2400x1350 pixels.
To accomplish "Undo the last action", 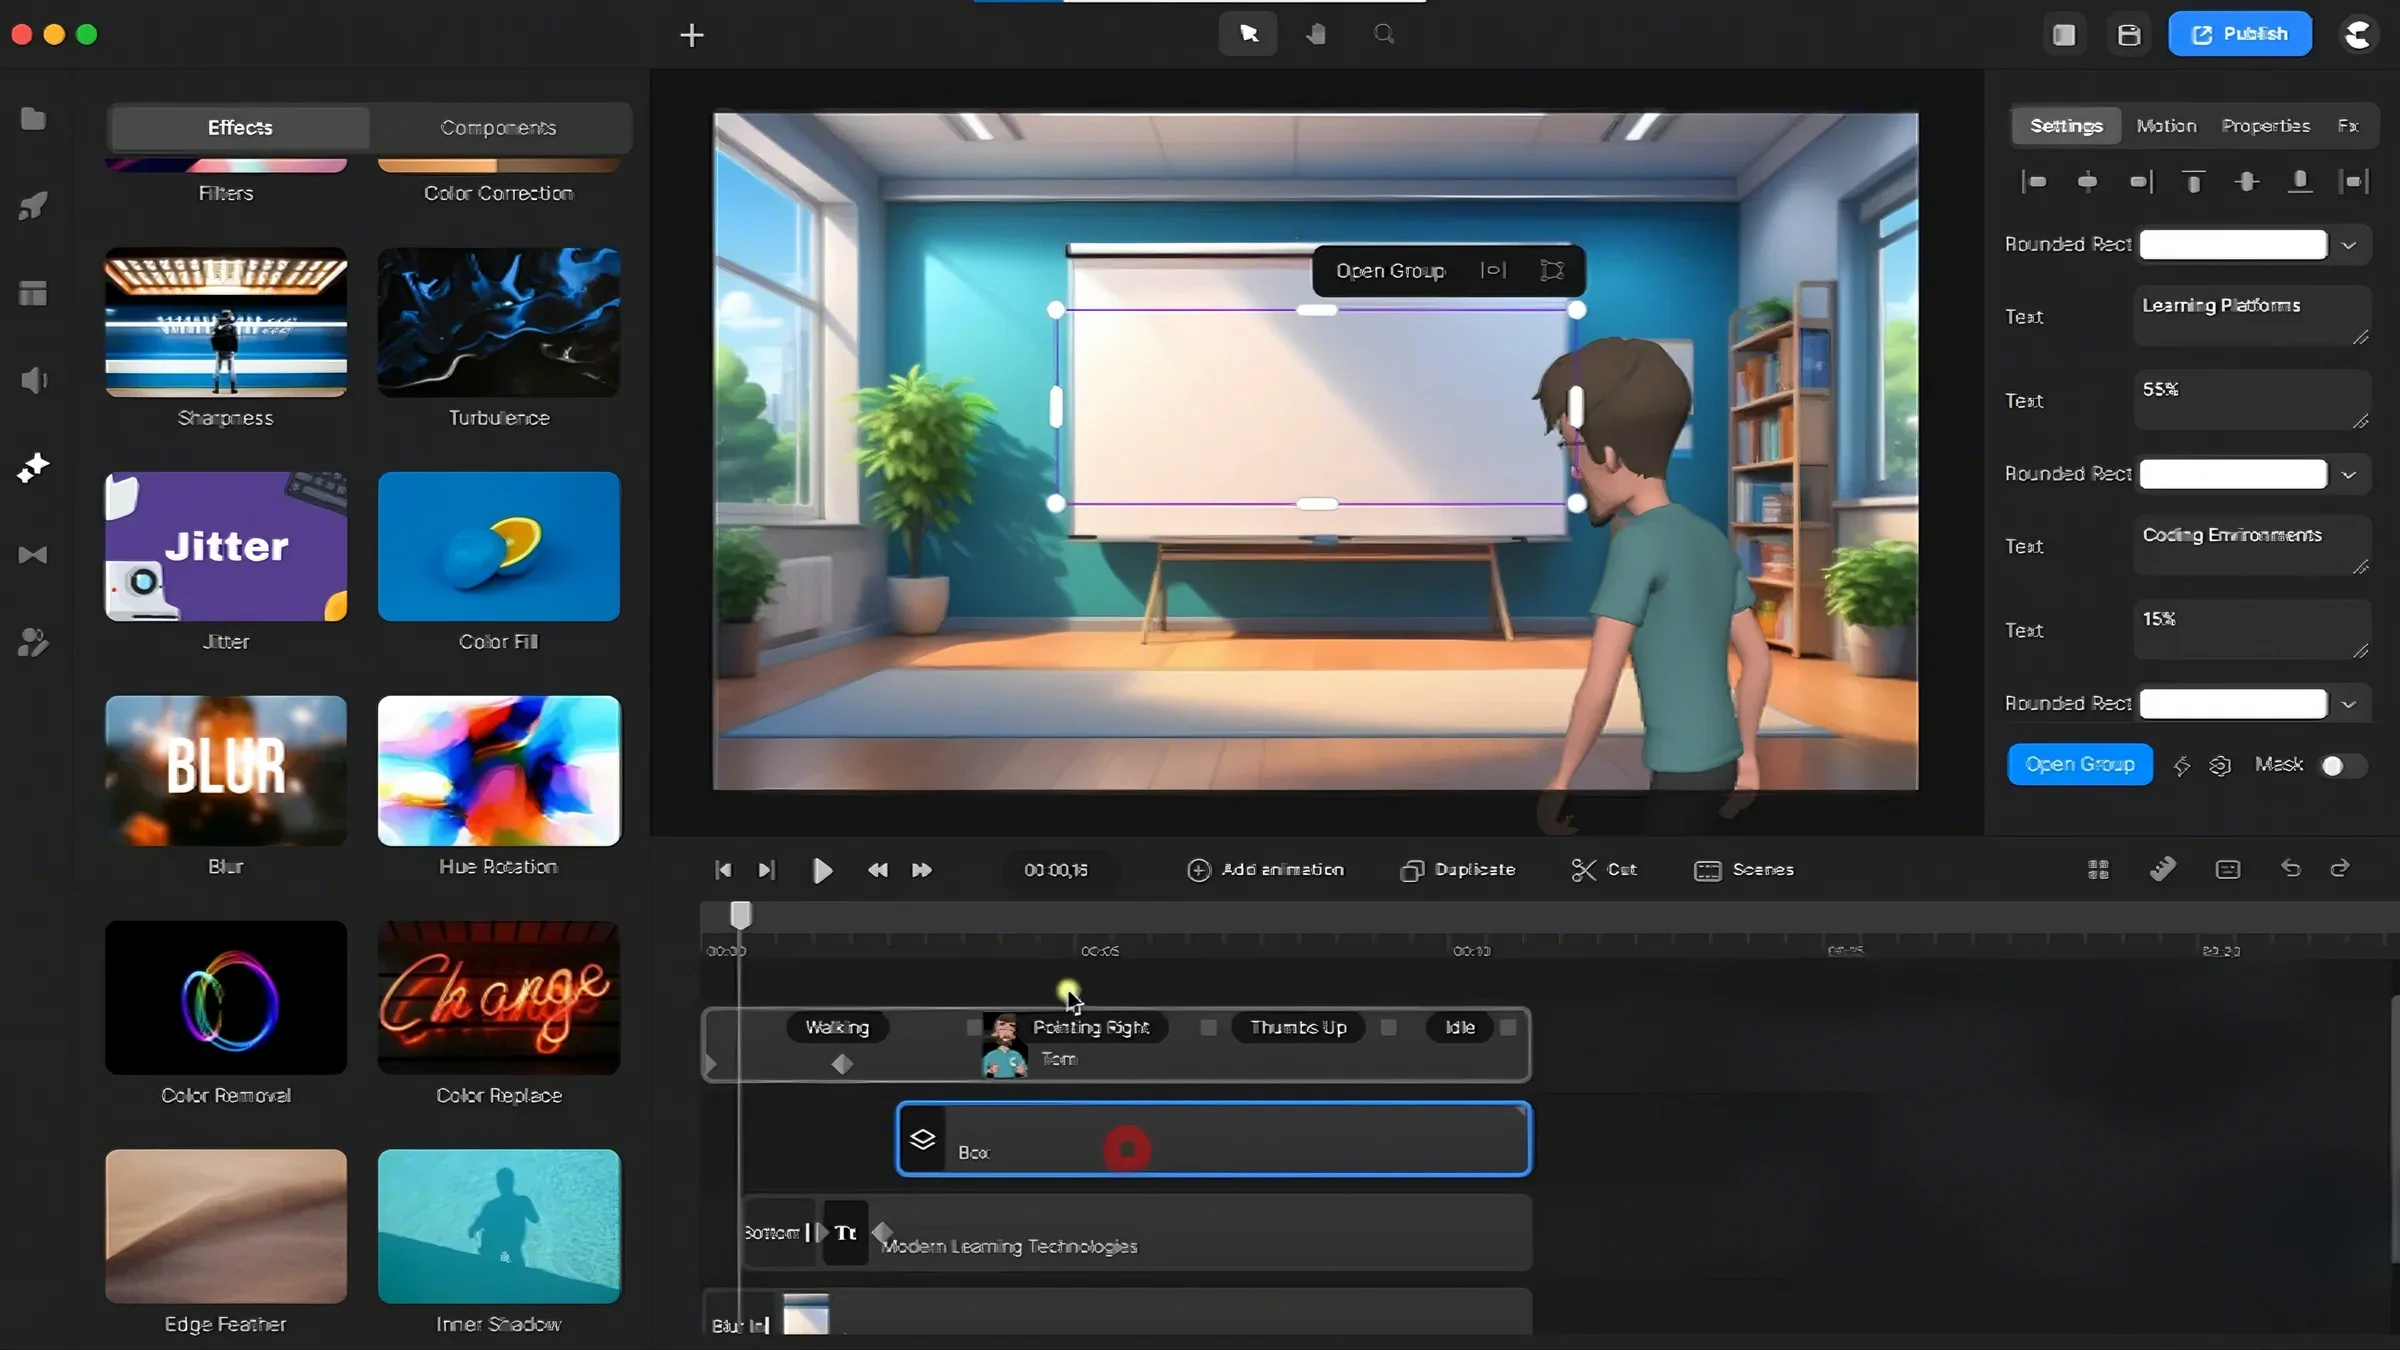I will click(x=2290, y=868).
